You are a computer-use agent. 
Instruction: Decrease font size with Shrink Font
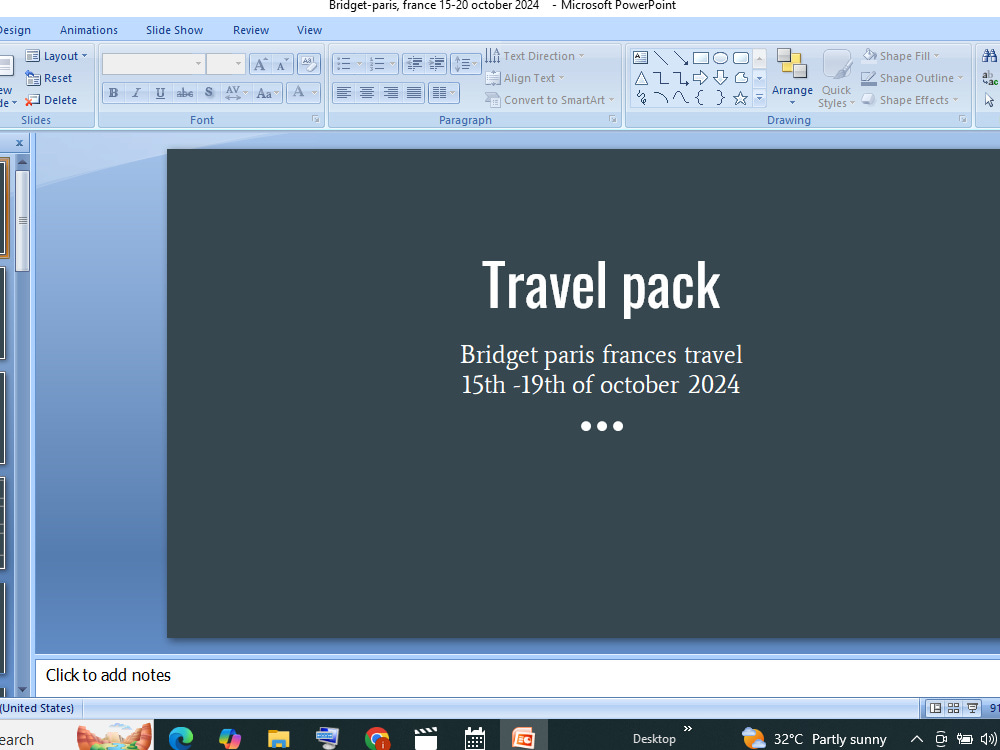282,64
